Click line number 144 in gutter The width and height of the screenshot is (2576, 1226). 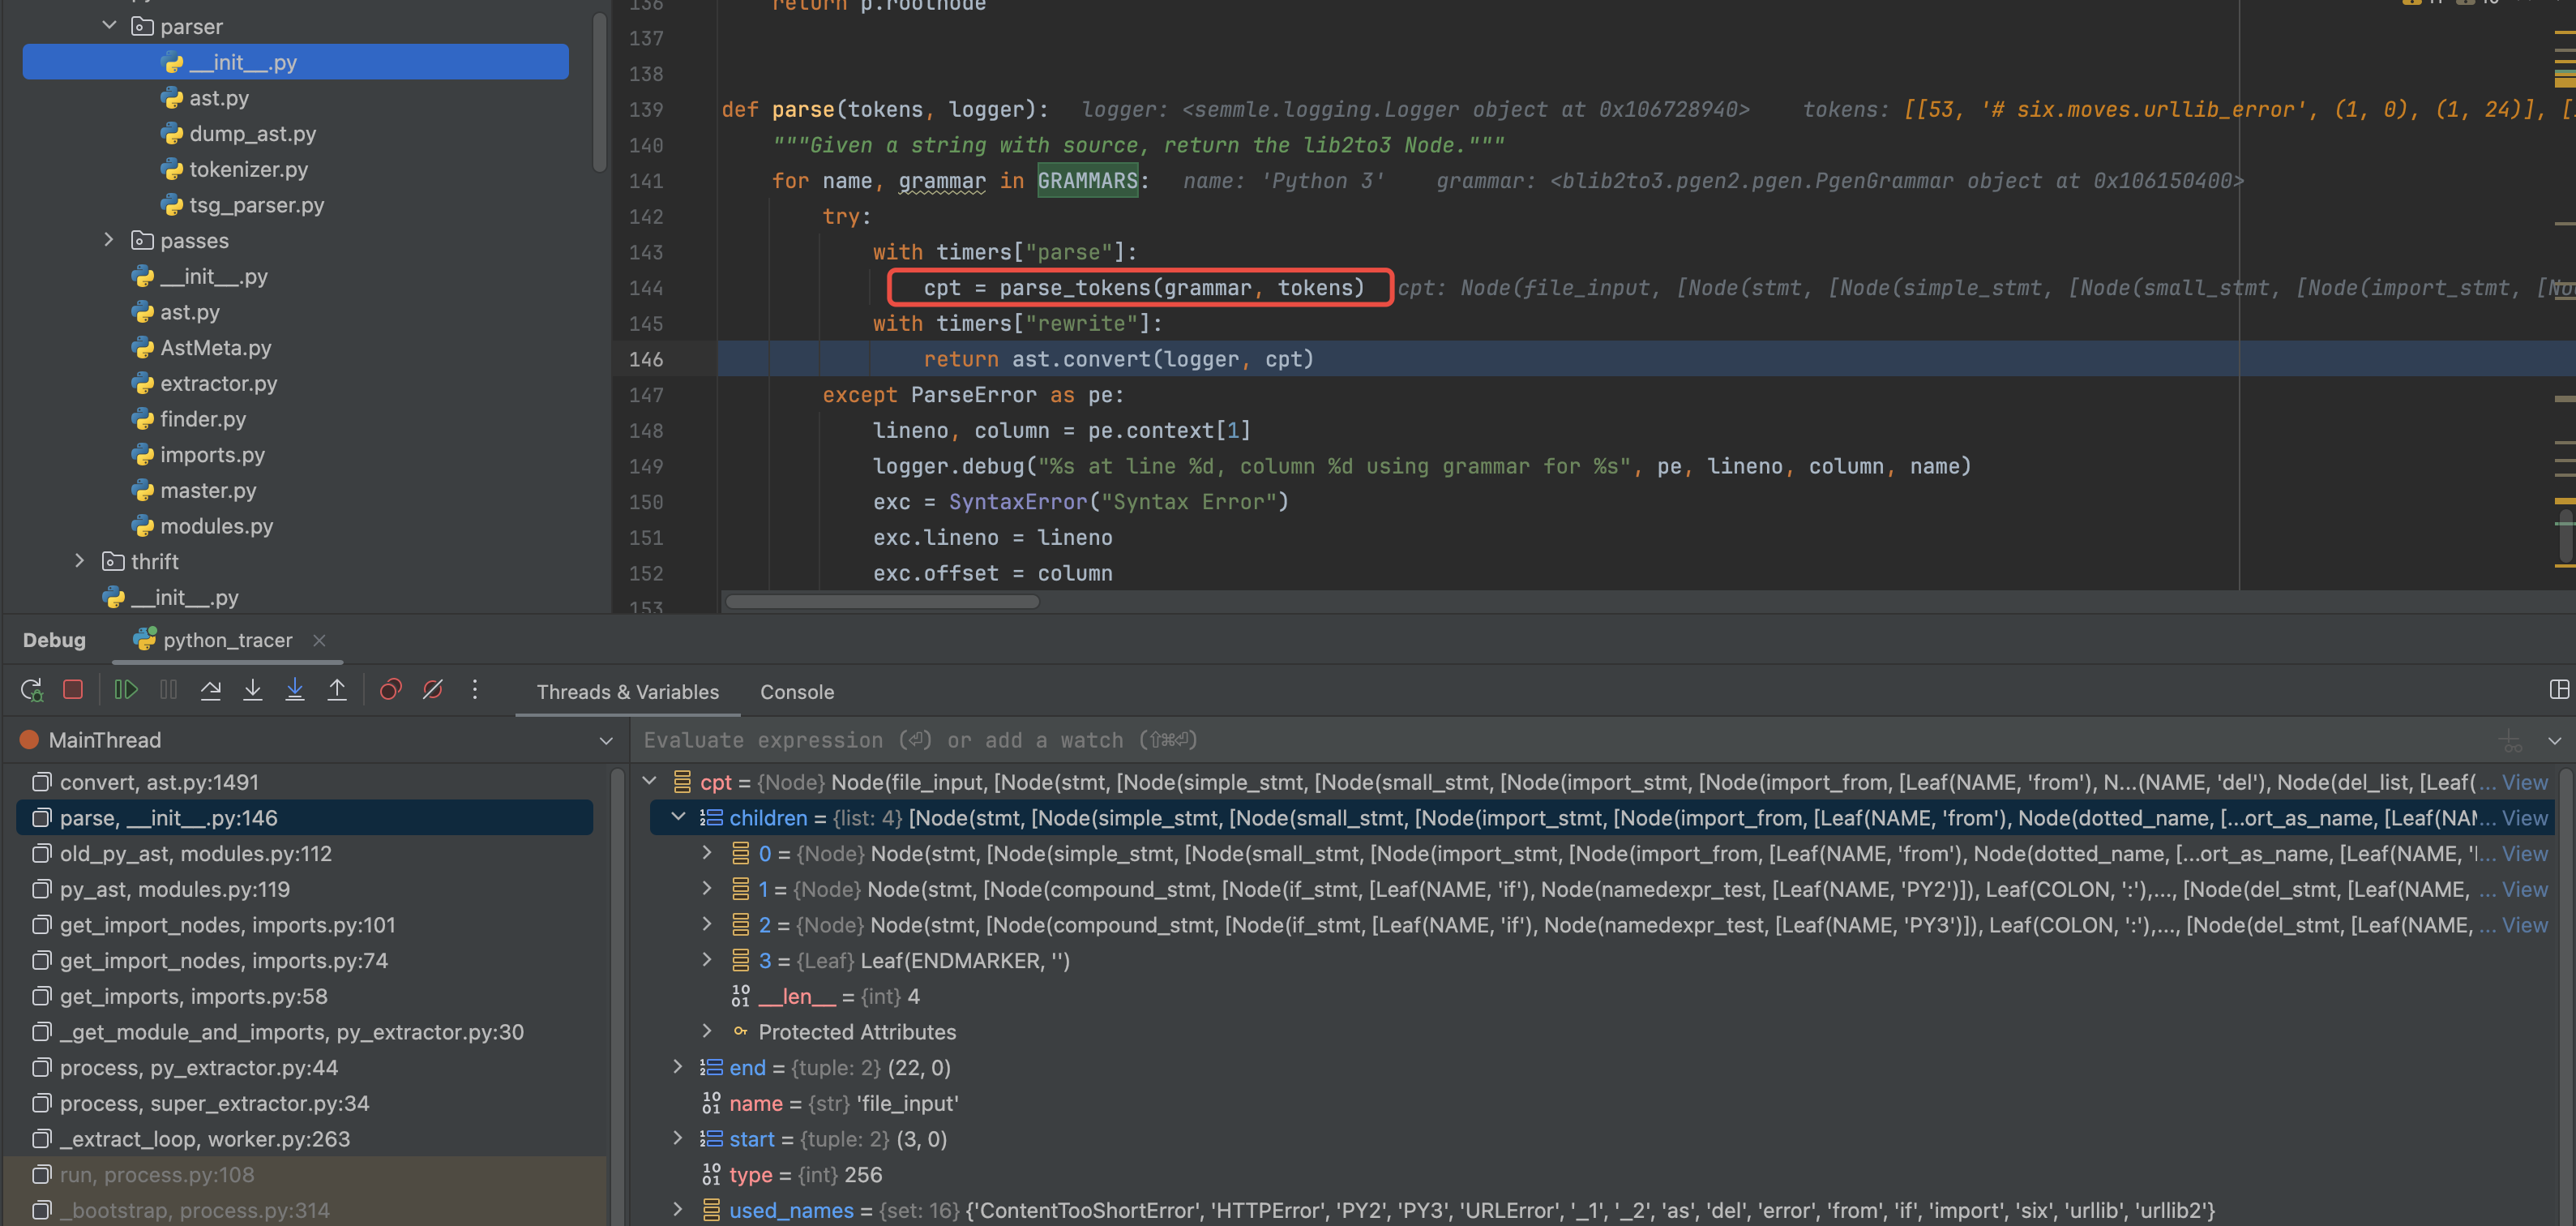[646, 288]
